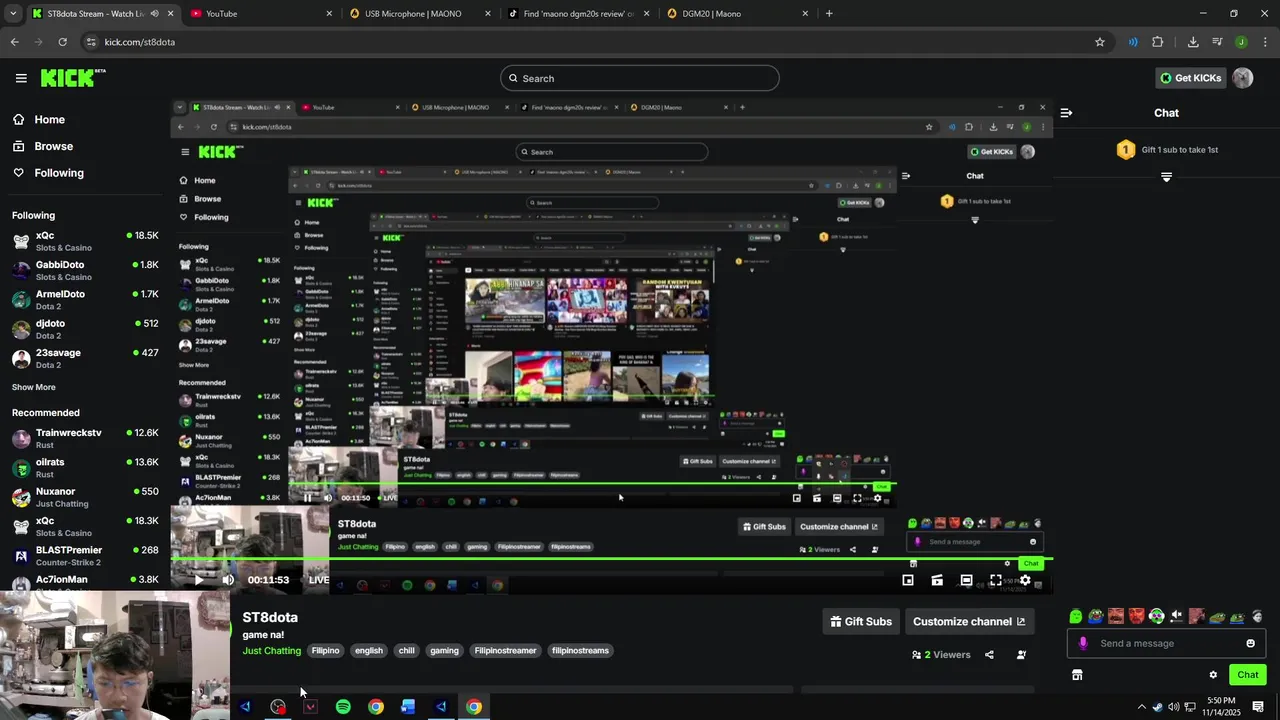The image size is (1280, 720).
Task: Open the video player settings gear
Action: click(x=1025, y=580)
